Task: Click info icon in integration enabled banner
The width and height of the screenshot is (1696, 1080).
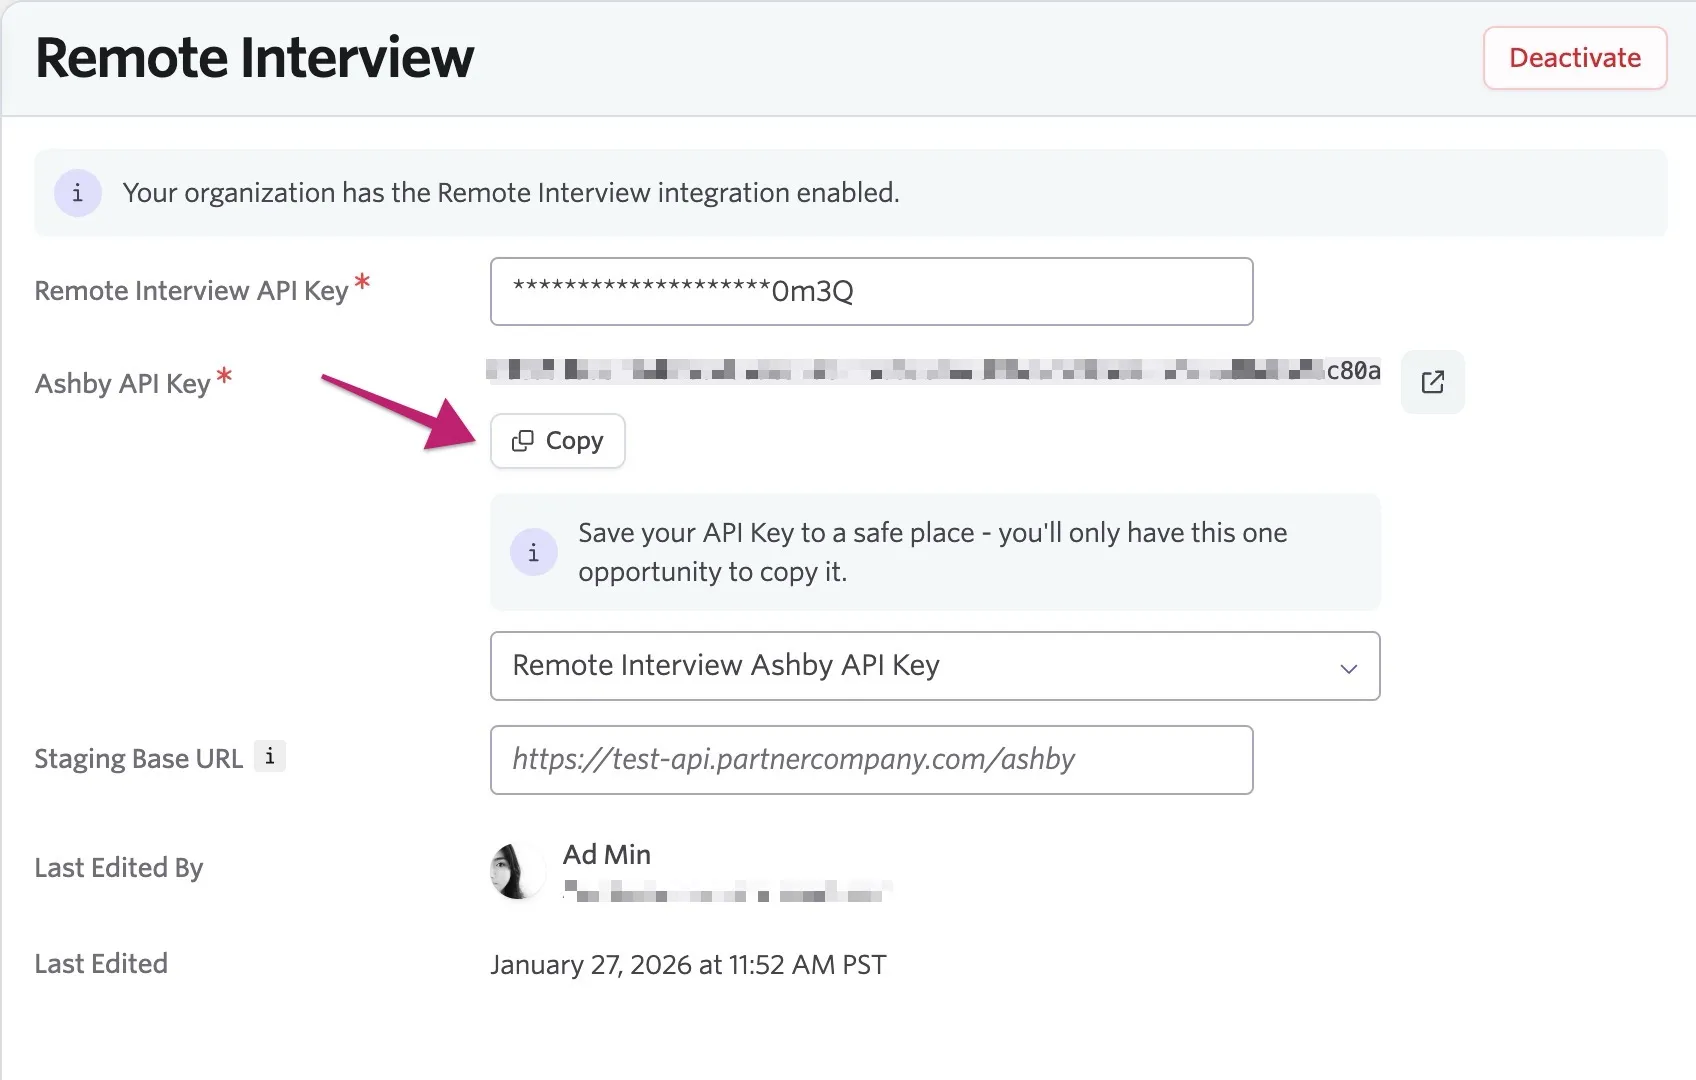Action: [78, 193]
